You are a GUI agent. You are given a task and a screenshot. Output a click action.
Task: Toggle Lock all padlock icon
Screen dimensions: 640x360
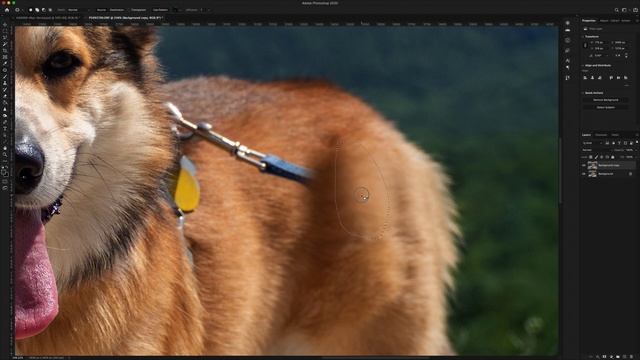click(x=613, y=157)
